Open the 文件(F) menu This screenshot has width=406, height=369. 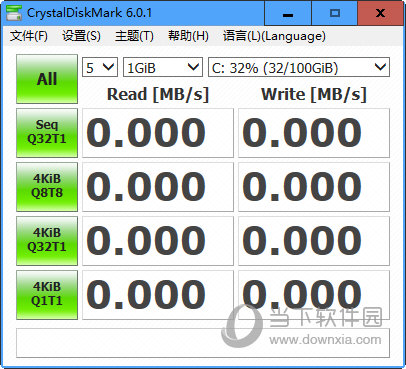pyautogui.click(x=29, y=36)
